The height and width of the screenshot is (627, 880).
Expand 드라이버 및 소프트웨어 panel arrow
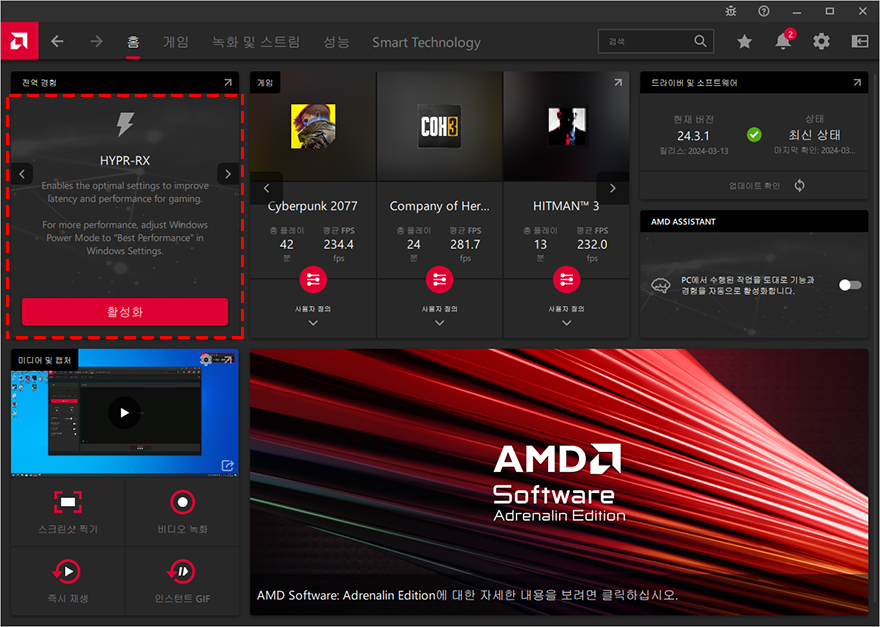(857, 83)
